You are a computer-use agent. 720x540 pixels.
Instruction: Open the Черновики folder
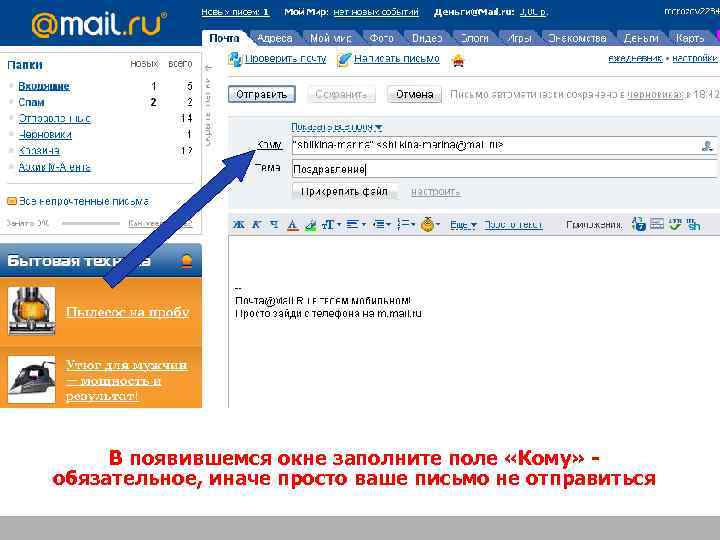45,135
